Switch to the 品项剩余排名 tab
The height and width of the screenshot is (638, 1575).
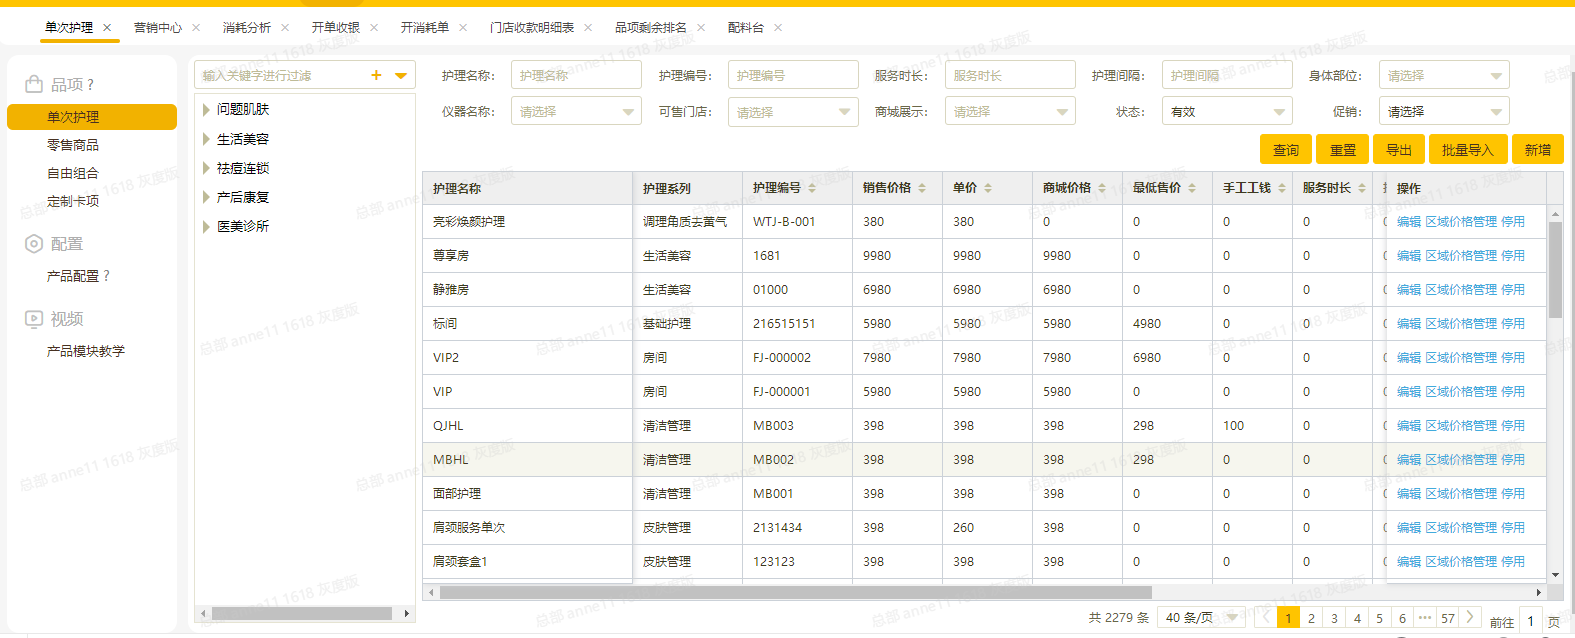[x=651, y=28]
